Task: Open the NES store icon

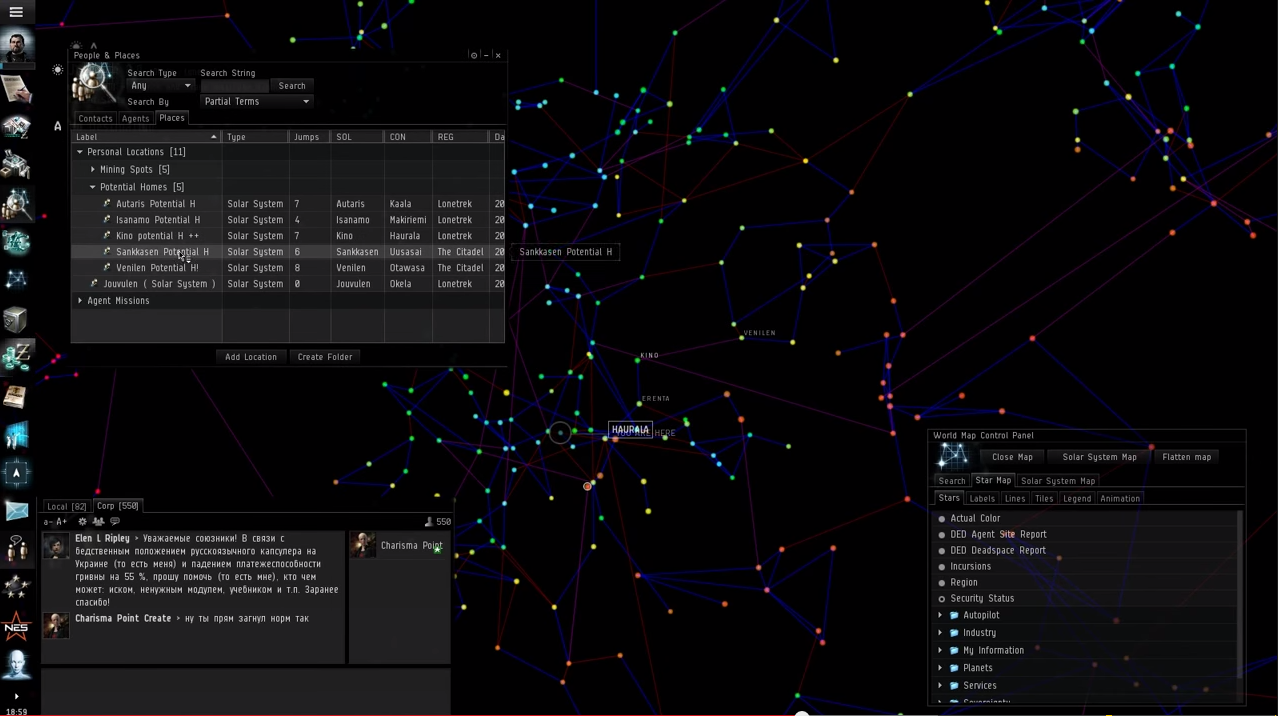Action: pos(16,627)
